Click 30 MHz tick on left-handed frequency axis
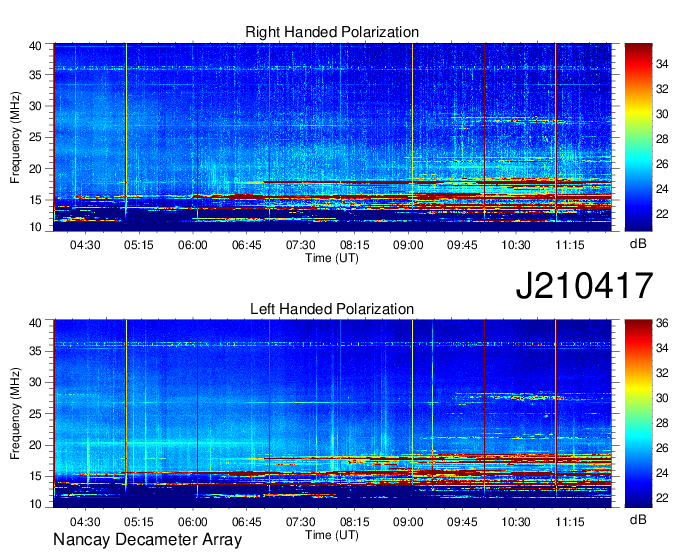This screenshot has height=552, width=680. (x=35, y=382)
